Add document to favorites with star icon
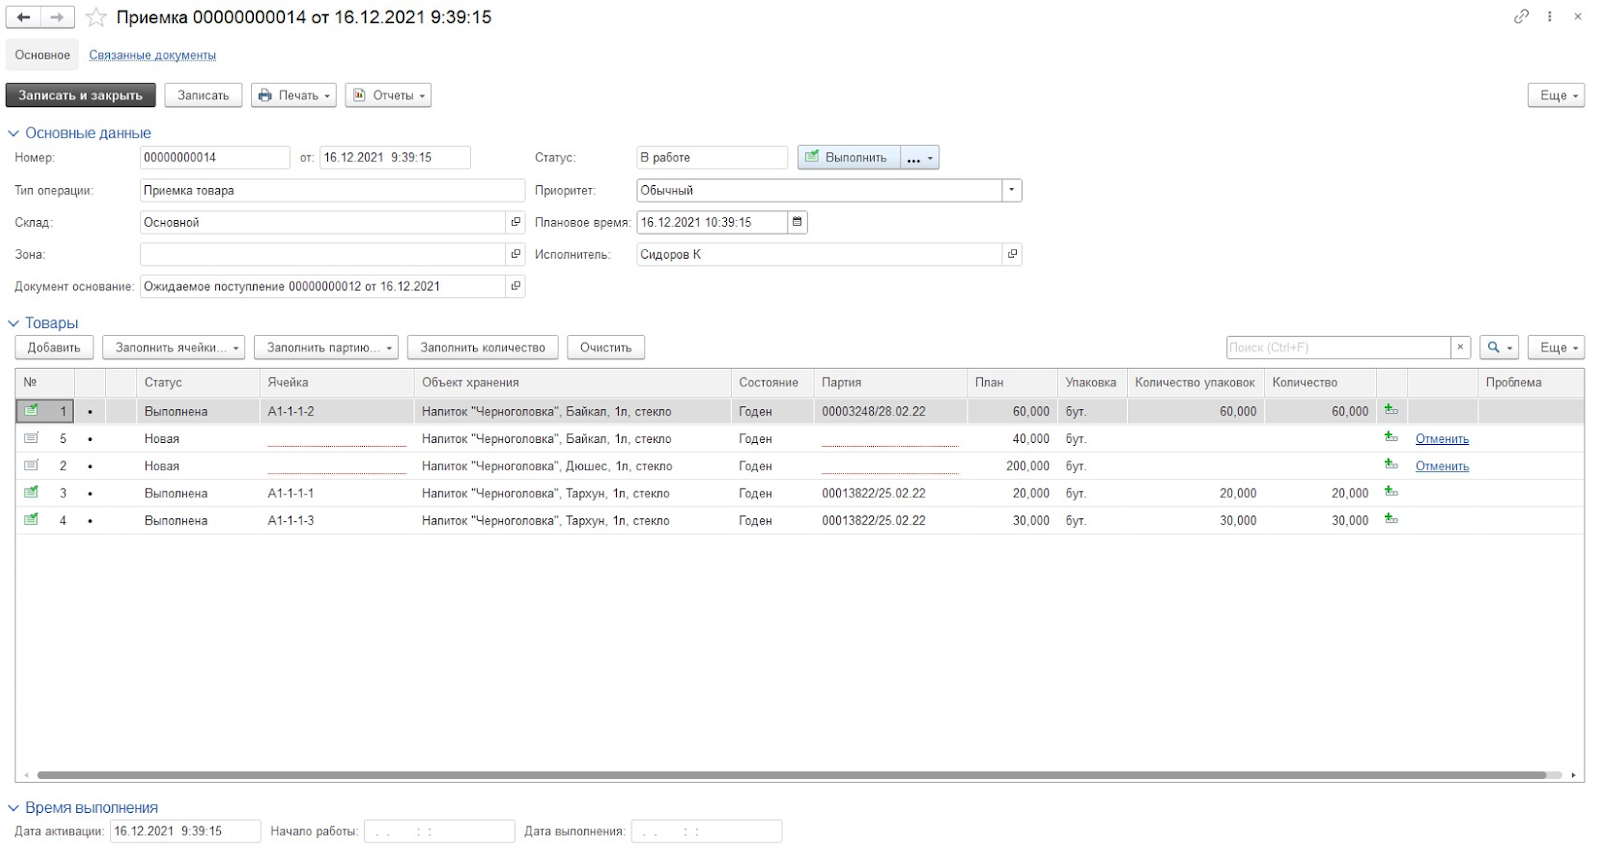 coord(96,17)
